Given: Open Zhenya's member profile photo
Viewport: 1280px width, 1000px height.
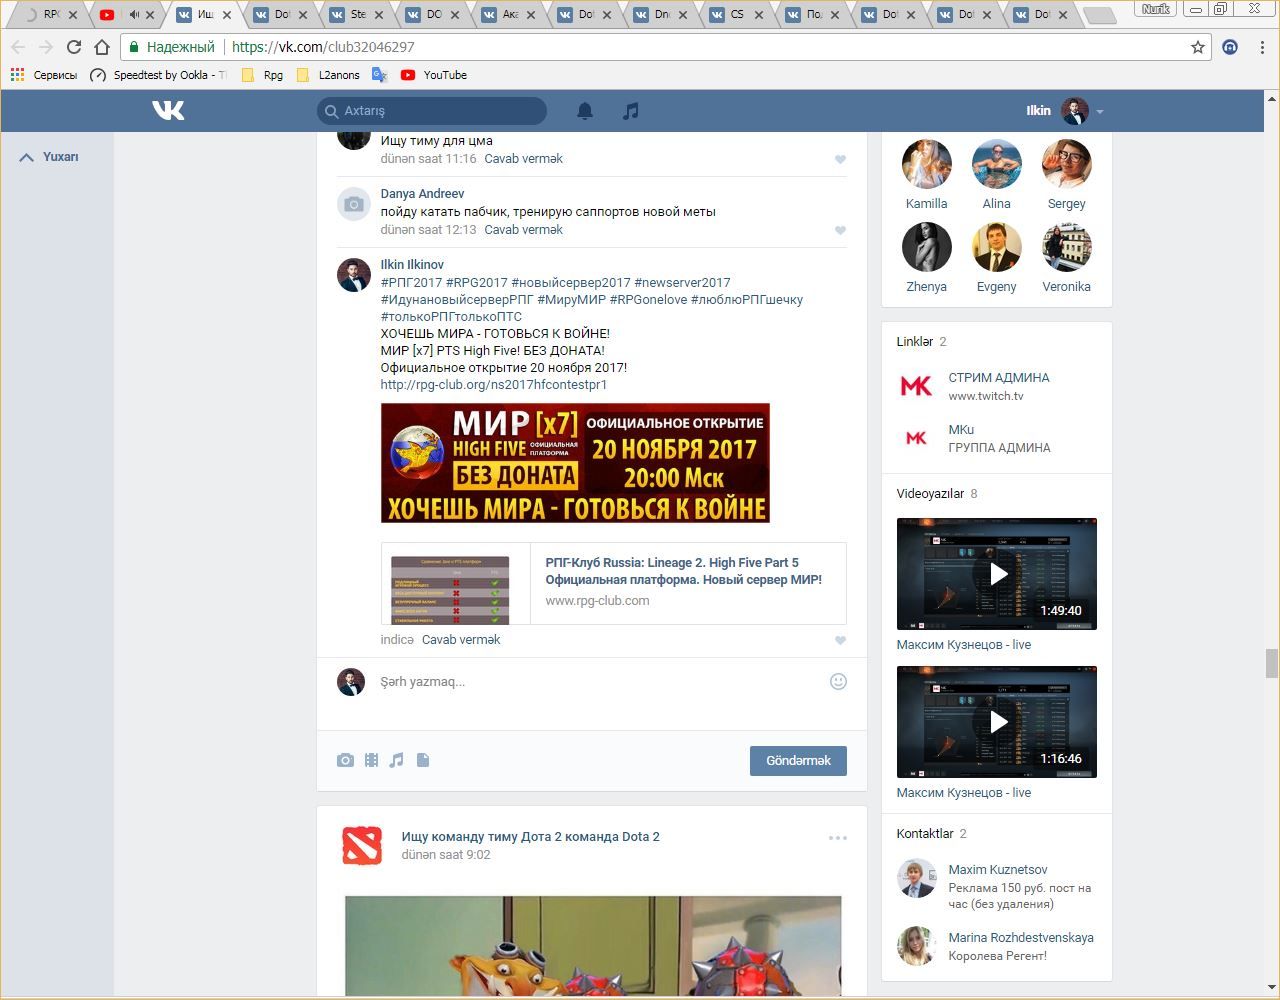Looking at the screenshot, I should click(x=927, y=247).
